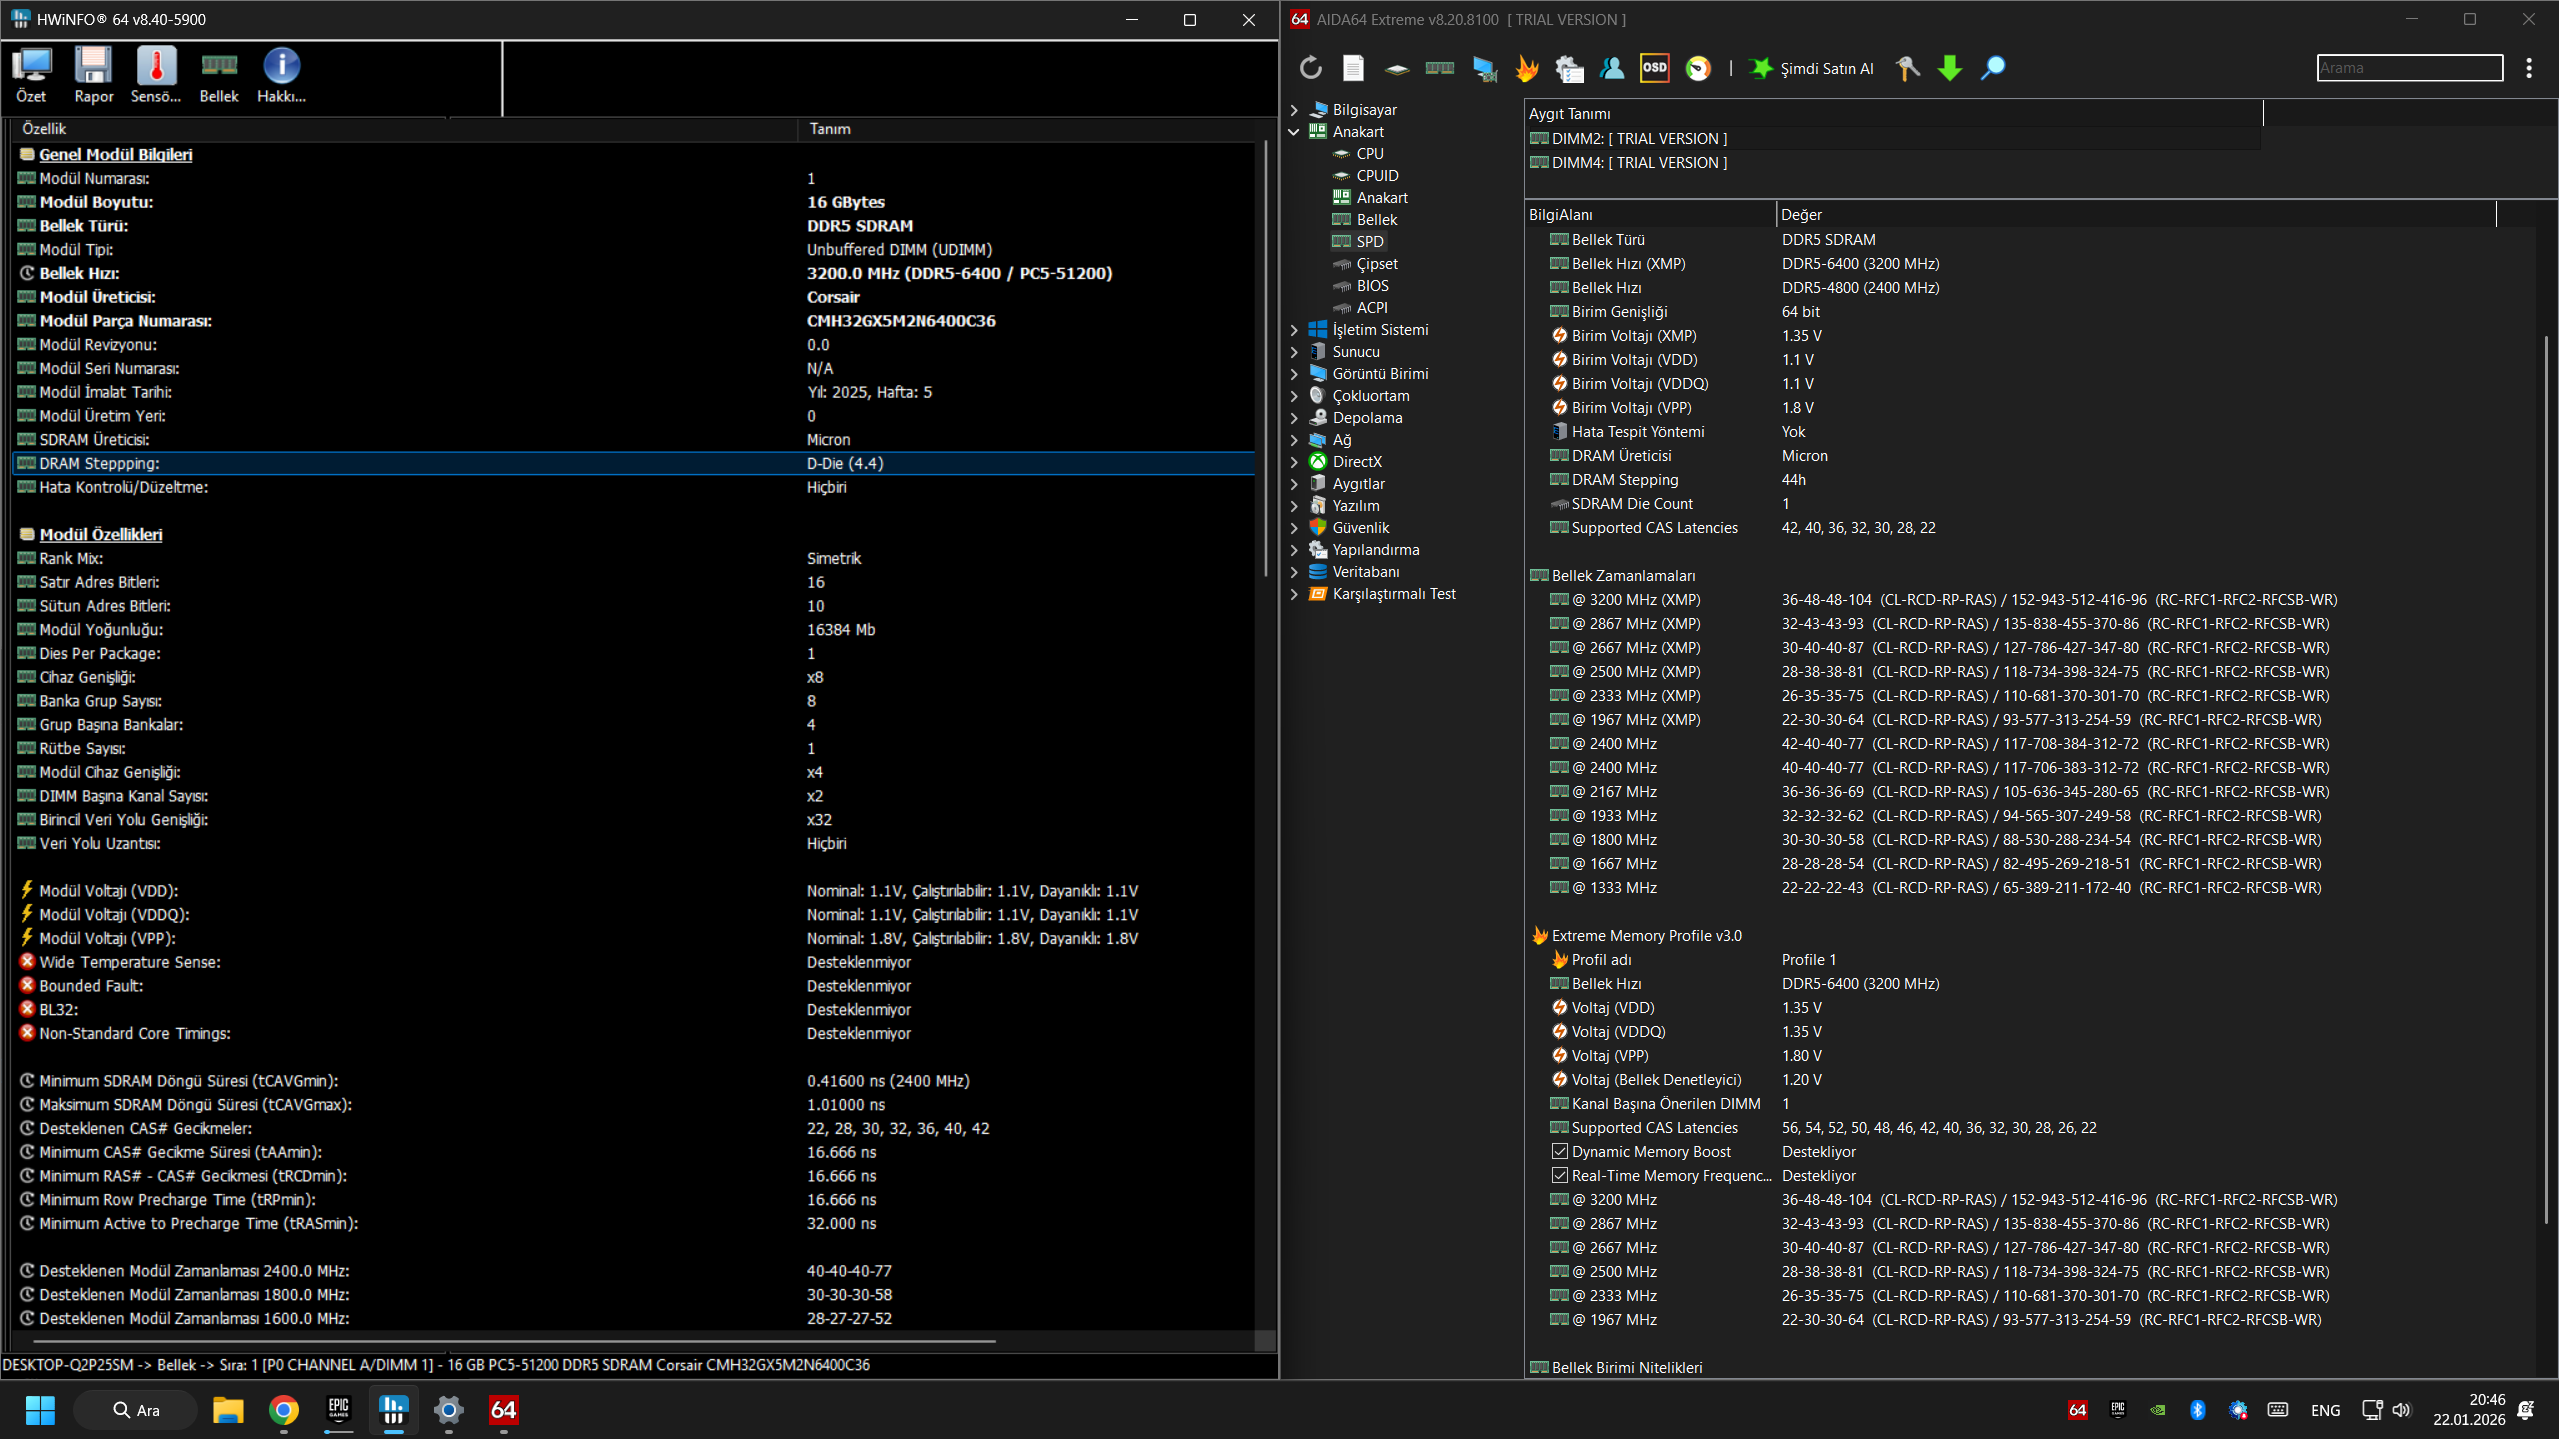Screen dimensions: 2559x1439
Task: Click the blue users icon in AIDA64 toolbar
Action: coord(1612,68)
